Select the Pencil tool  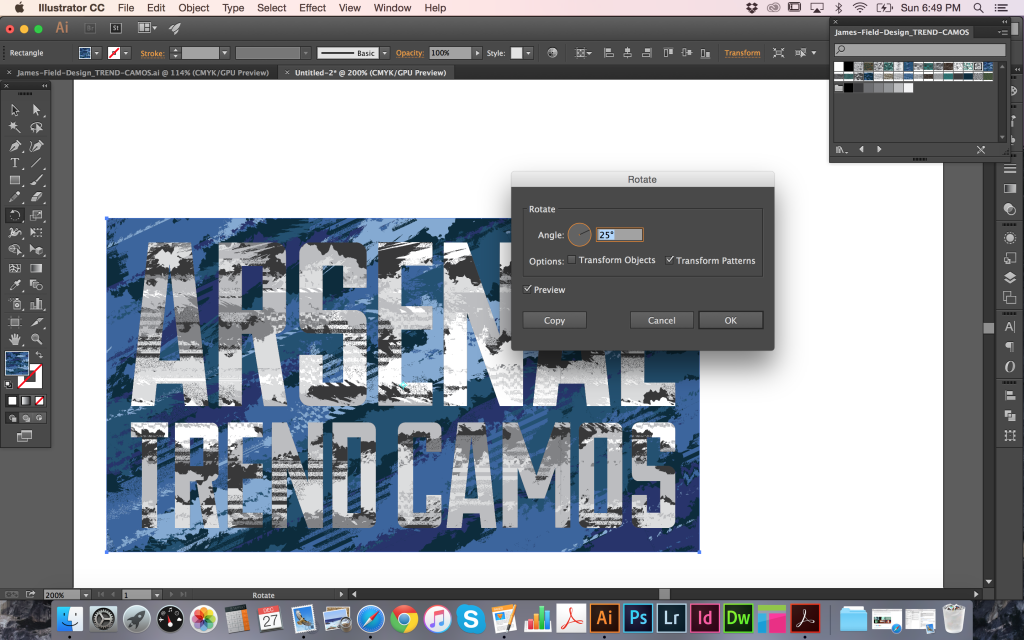click(x=15, y=197)
